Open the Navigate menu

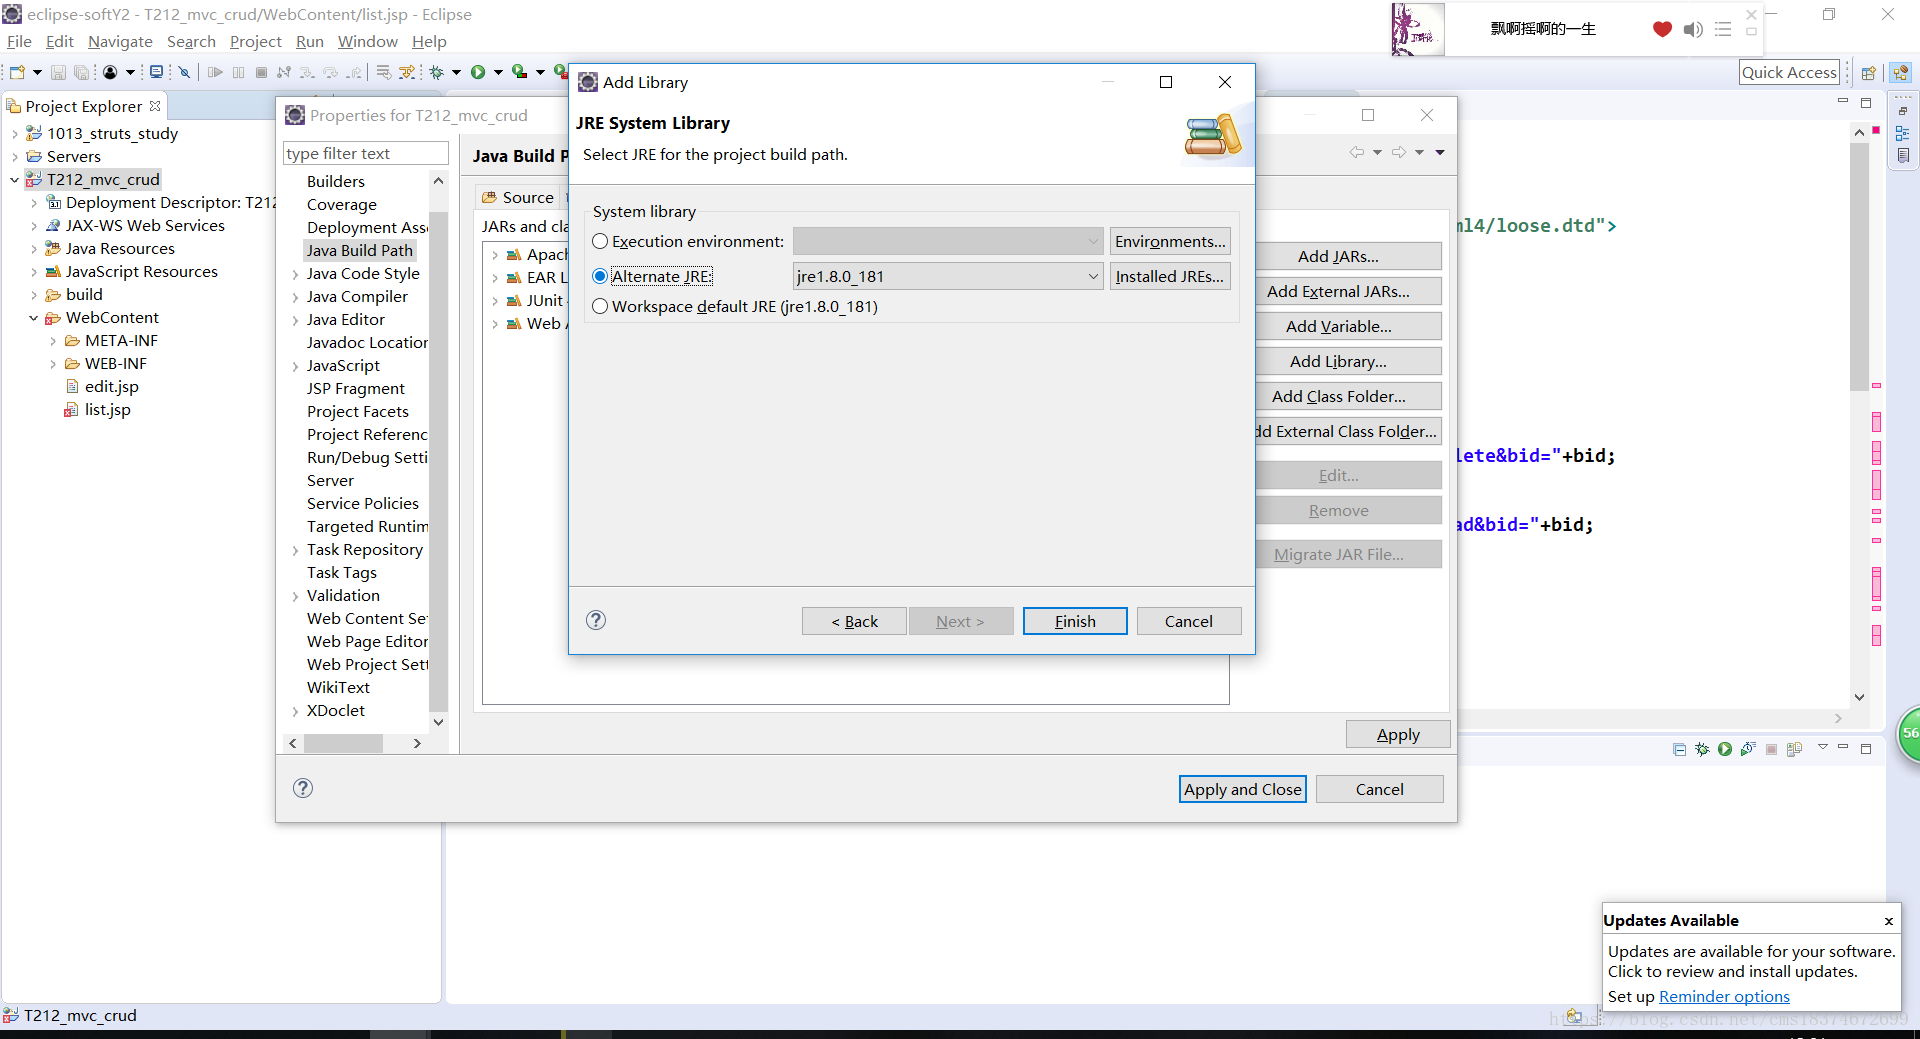click(120, 41)
